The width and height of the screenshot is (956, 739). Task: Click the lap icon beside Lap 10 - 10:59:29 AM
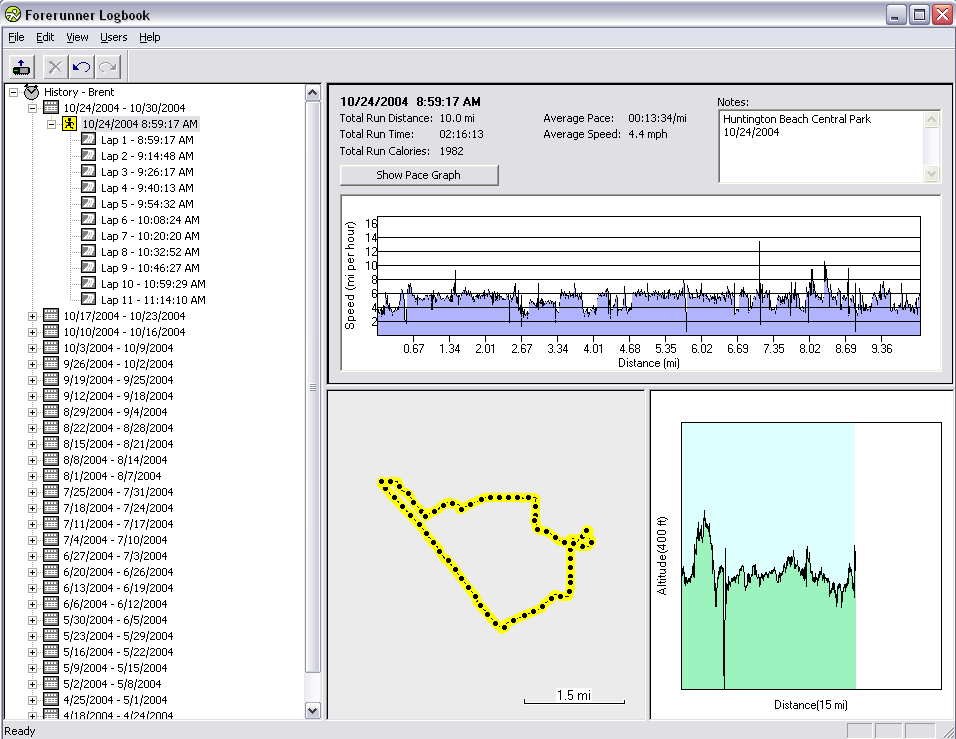pos(88,284)
